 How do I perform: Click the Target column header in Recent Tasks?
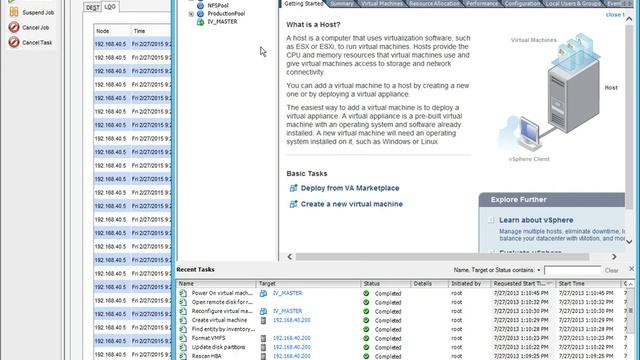point(308,283)
